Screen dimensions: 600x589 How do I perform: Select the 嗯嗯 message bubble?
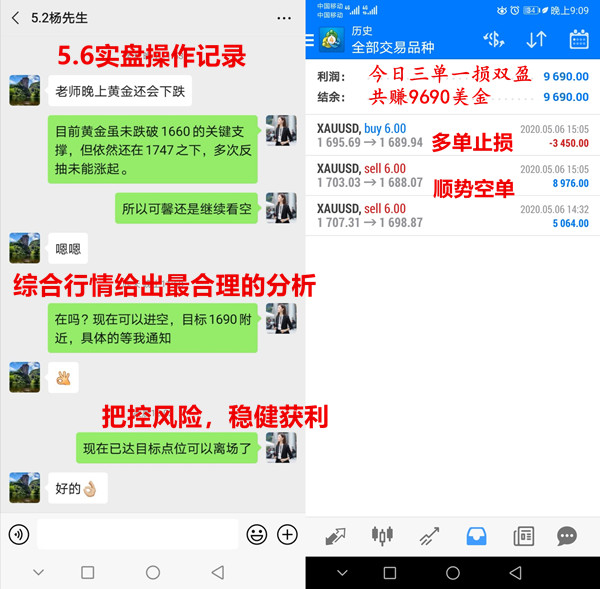(68, 248)
